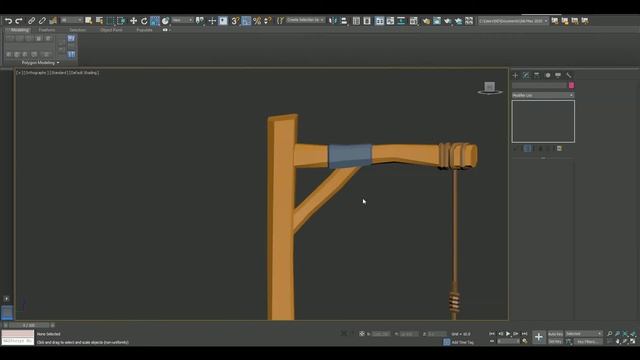Click the Key Filters button

[587, 341]
